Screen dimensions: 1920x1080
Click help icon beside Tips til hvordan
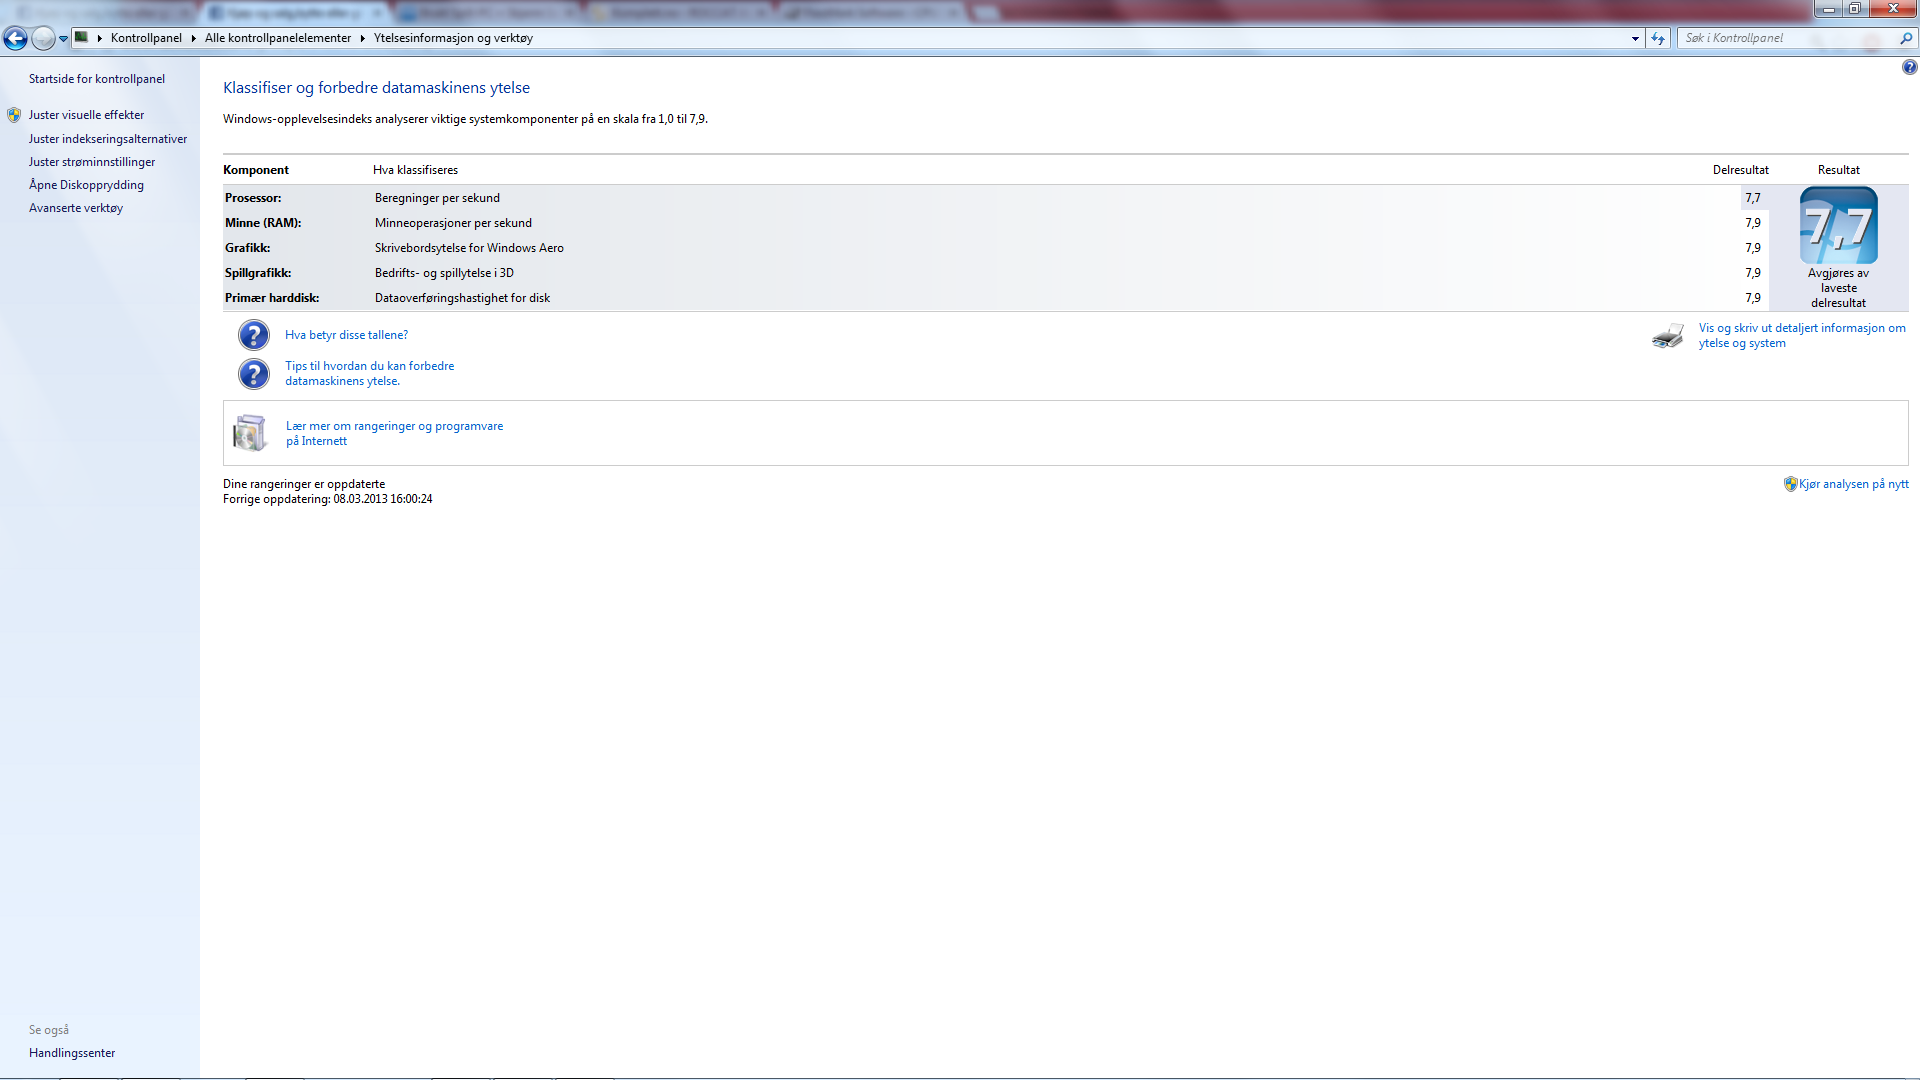pos(254,374)
